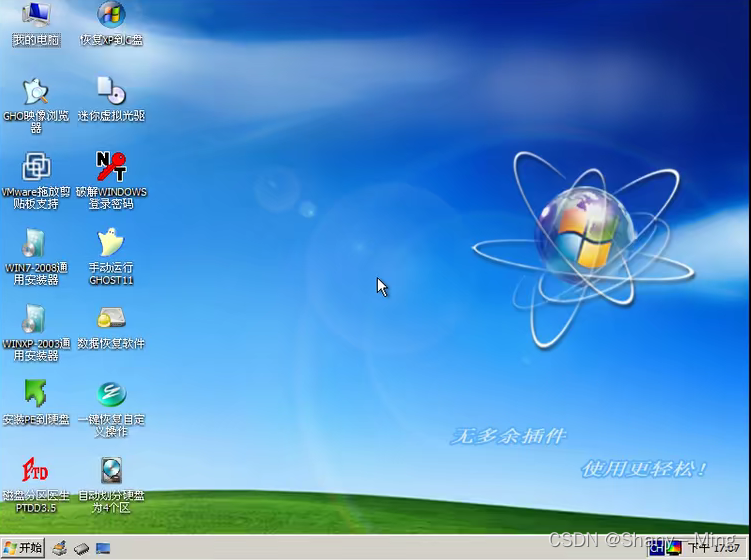Click the show desktop quick launch icon

[x=103, y=548]
